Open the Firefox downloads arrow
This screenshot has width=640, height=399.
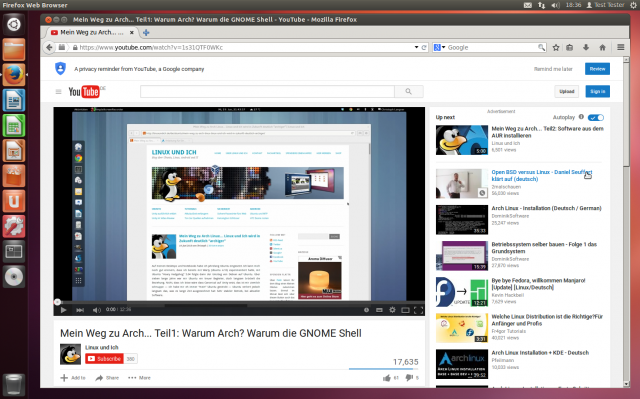click(x=586, y=47)
